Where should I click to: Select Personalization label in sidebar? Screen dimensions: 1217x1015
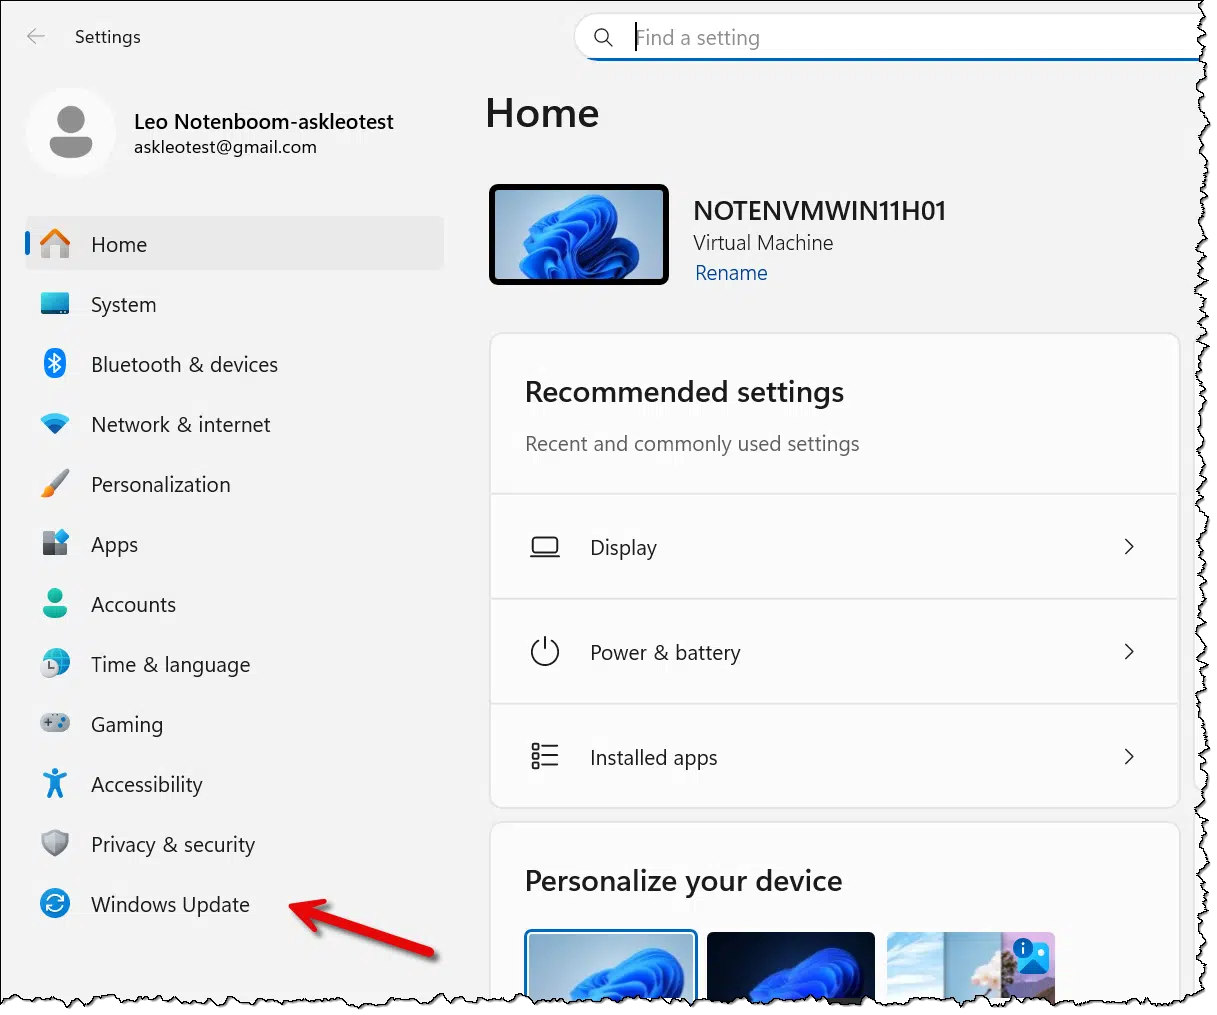161,485
